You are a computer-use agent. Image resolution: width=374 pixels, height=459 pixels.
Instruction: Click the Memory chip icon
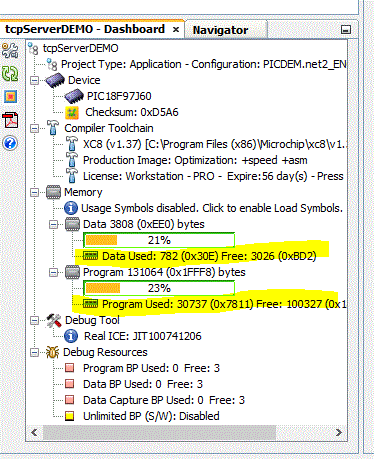pyautogui.click(x=53, y=192)
